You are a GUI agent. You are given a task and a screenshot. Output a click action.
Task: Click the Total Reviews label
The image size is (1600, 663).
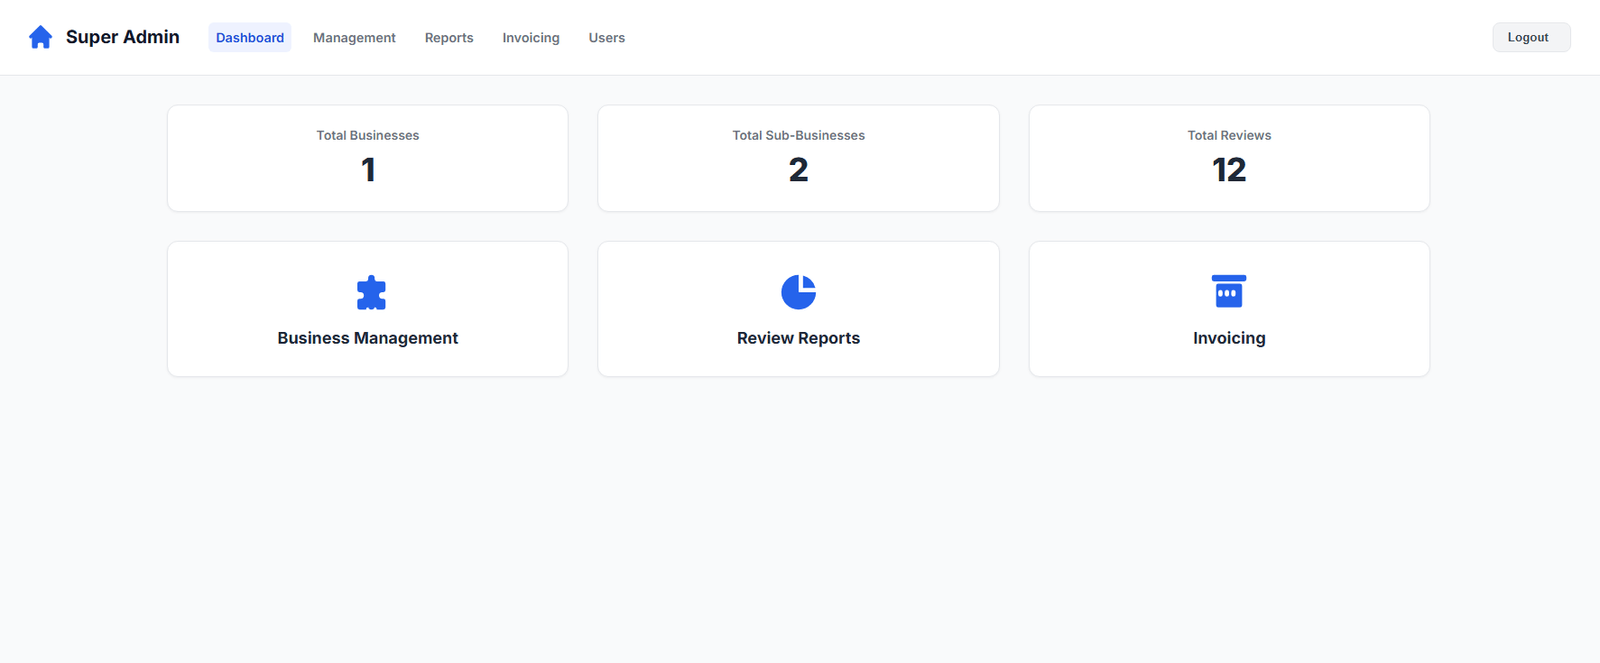(x=1229, y=135)
